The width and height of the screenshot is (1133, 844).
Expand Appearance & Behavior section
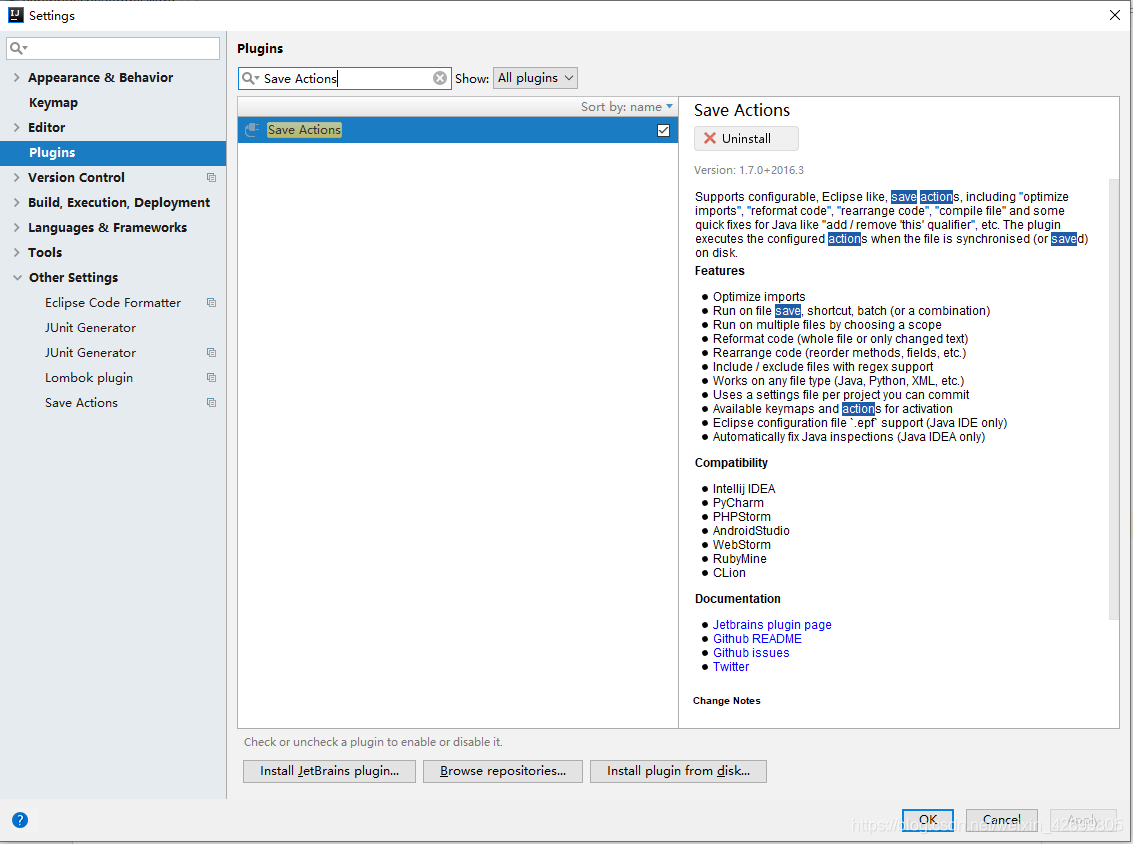point(17,77)
